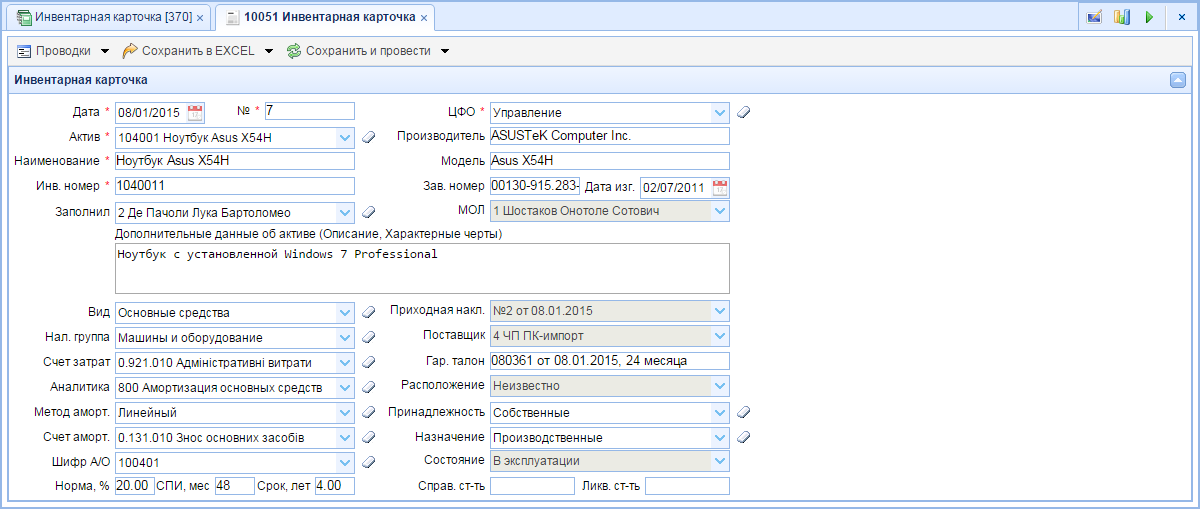This screenshot has width=1200, height=509.
Task: Expand the Шифр А/О dropdown
Action: (x=346, y=462)
